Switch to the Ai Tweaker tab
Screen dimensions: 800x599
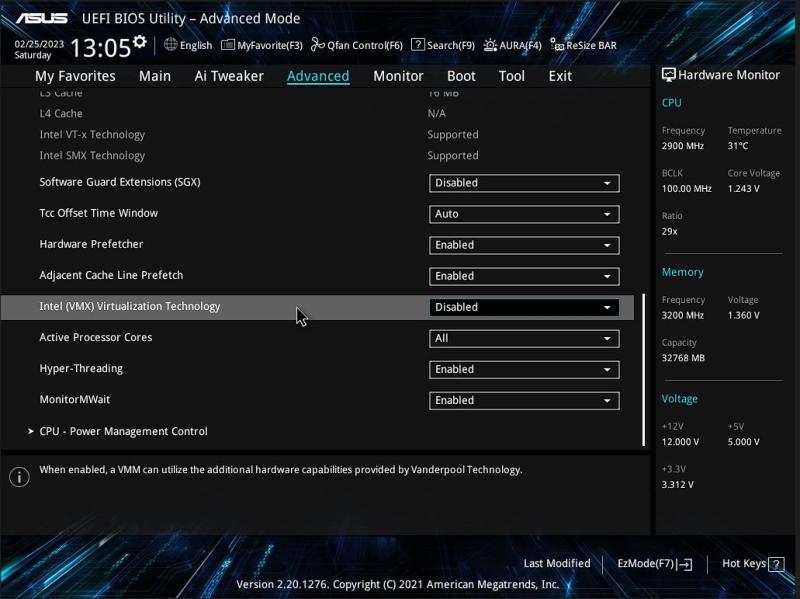[x=229, y=76]
